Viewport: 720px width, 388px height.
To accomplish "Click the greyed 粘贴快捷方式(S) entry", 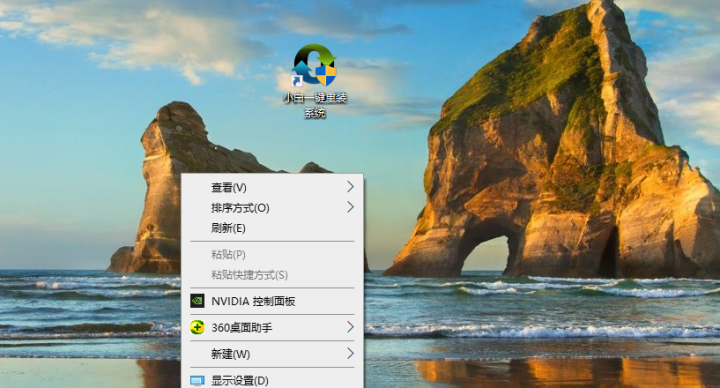I will [x=272, y=275].
